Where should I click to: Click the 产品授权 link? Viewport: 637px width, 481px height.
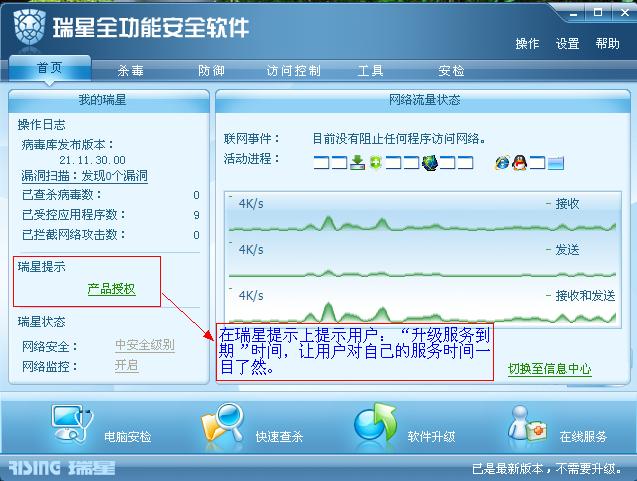(x=111, y=289)
